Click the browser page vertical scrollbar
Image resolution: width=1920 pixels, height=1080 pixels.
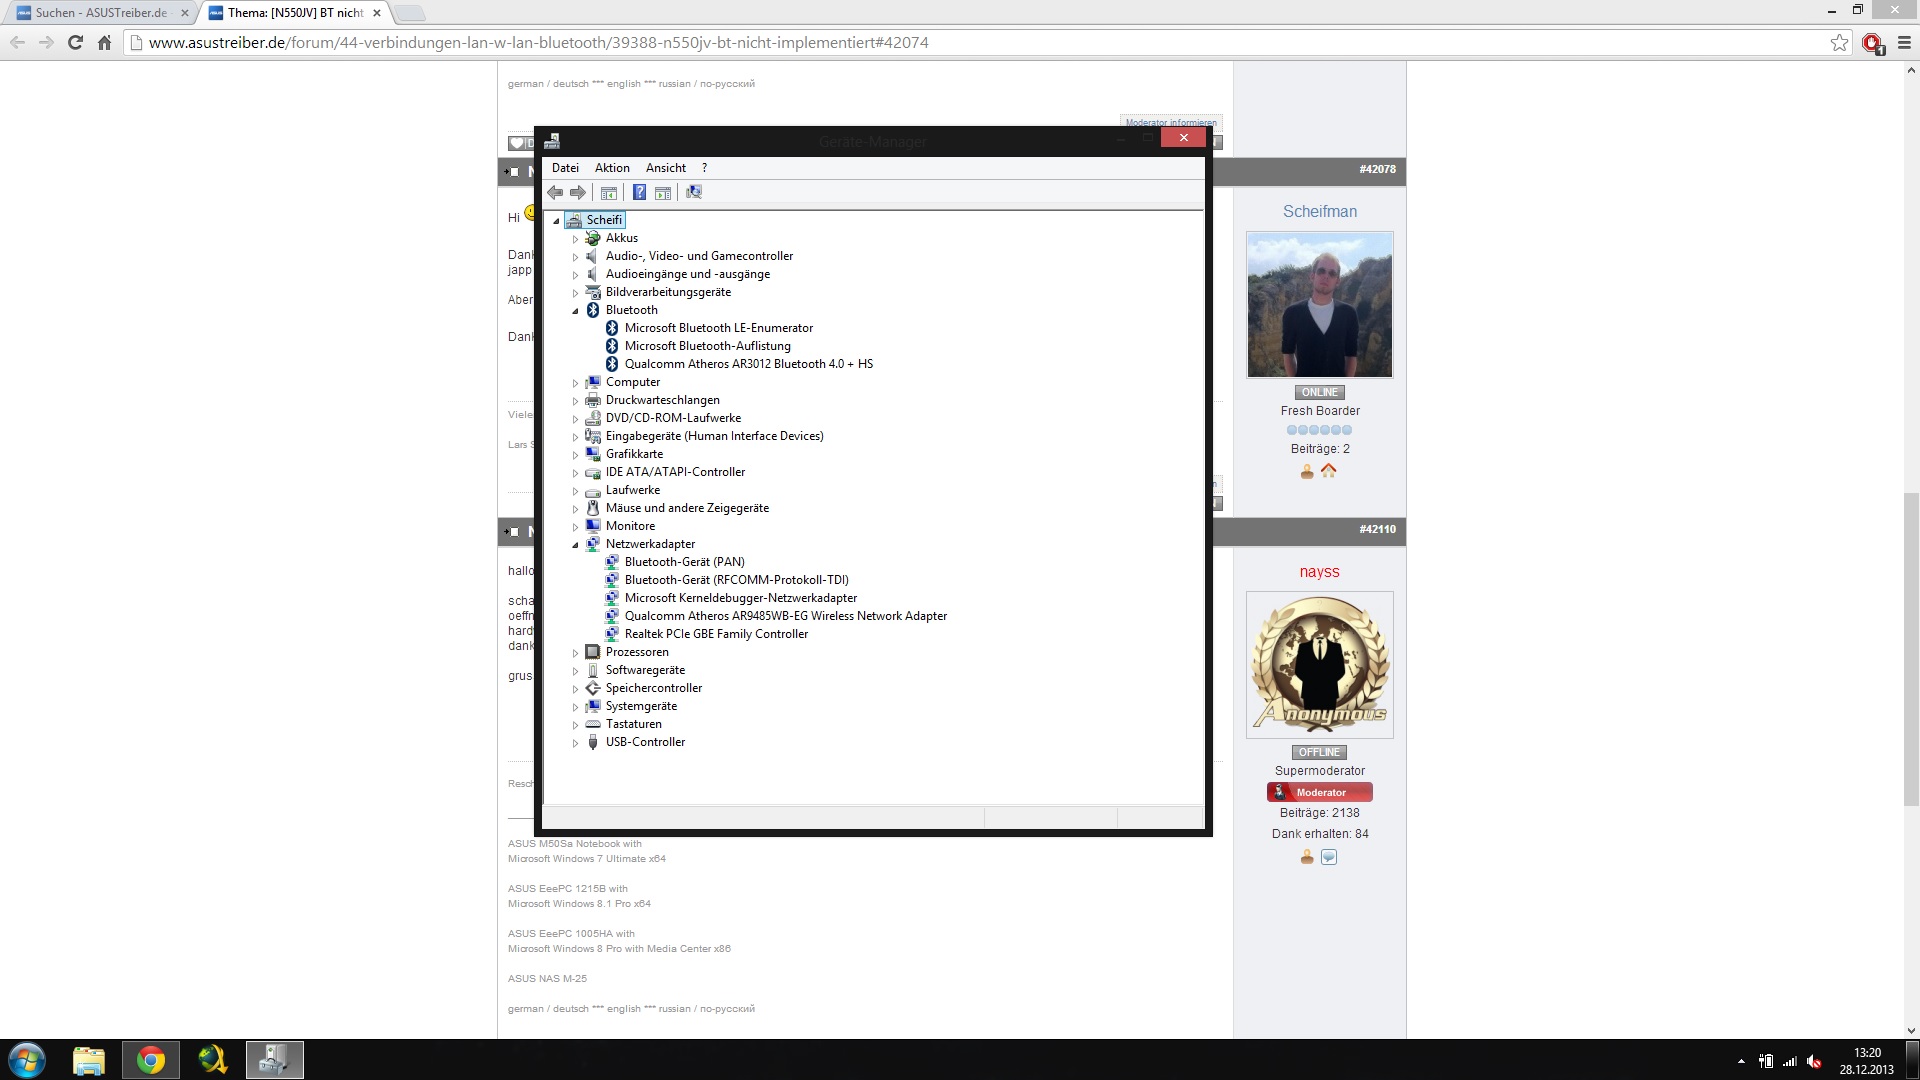pos(1912,650)
